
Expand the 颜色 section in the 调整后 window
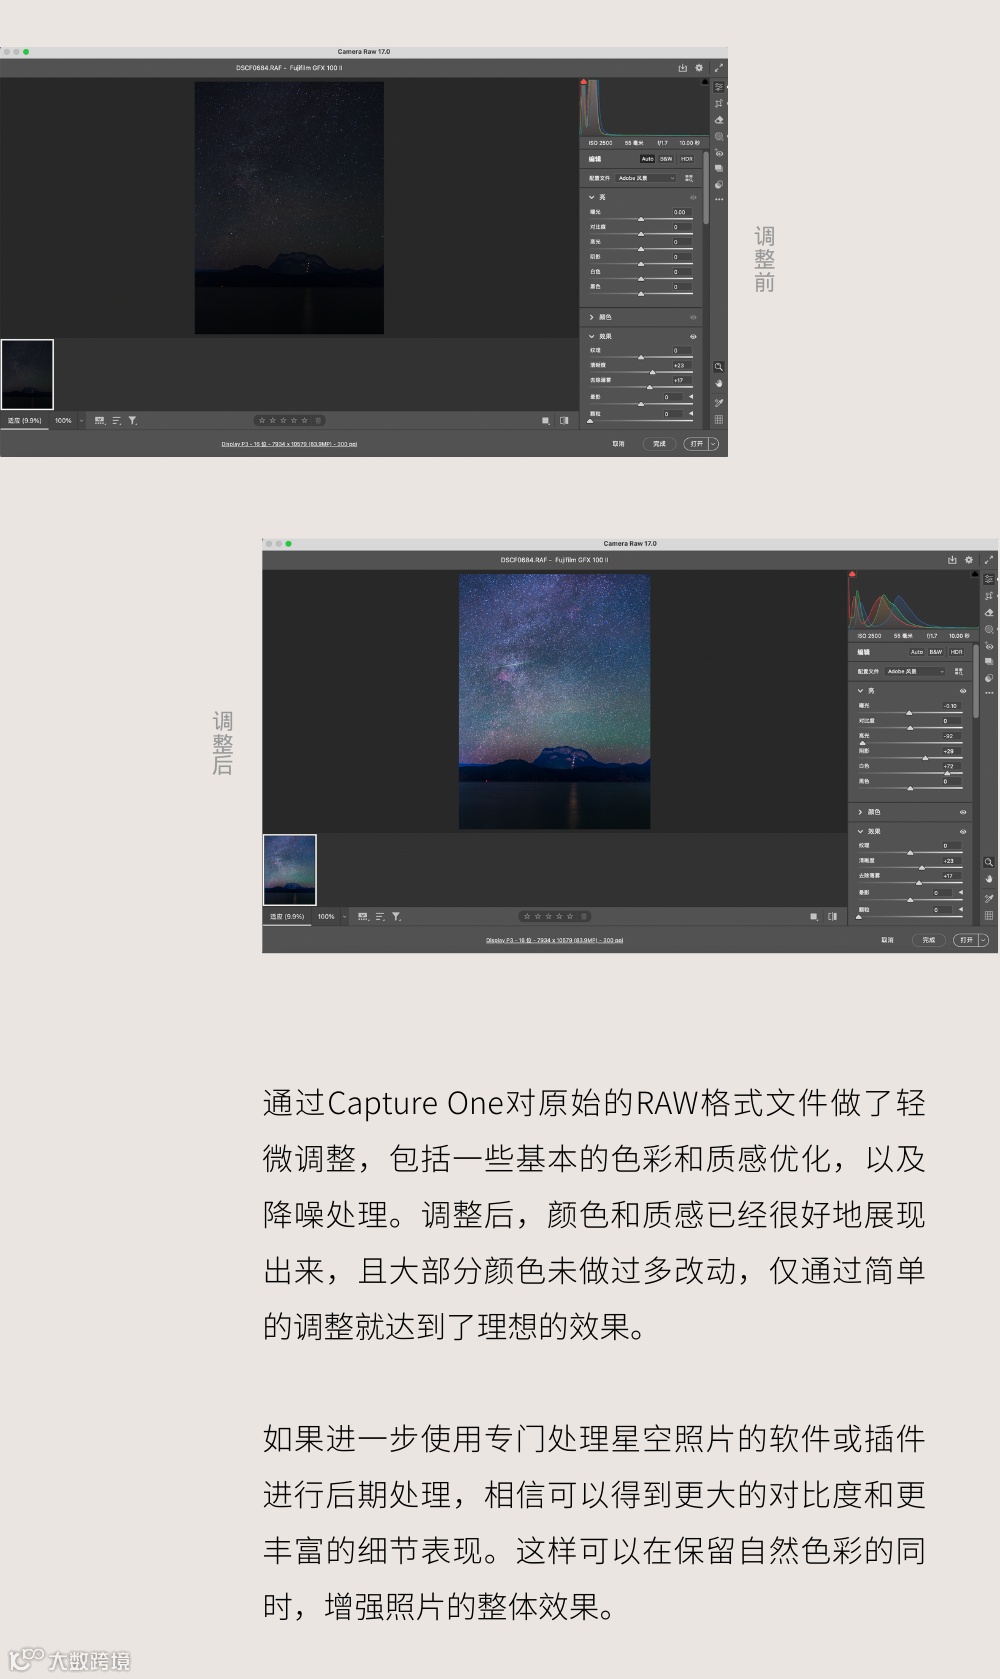pos(860,812)
